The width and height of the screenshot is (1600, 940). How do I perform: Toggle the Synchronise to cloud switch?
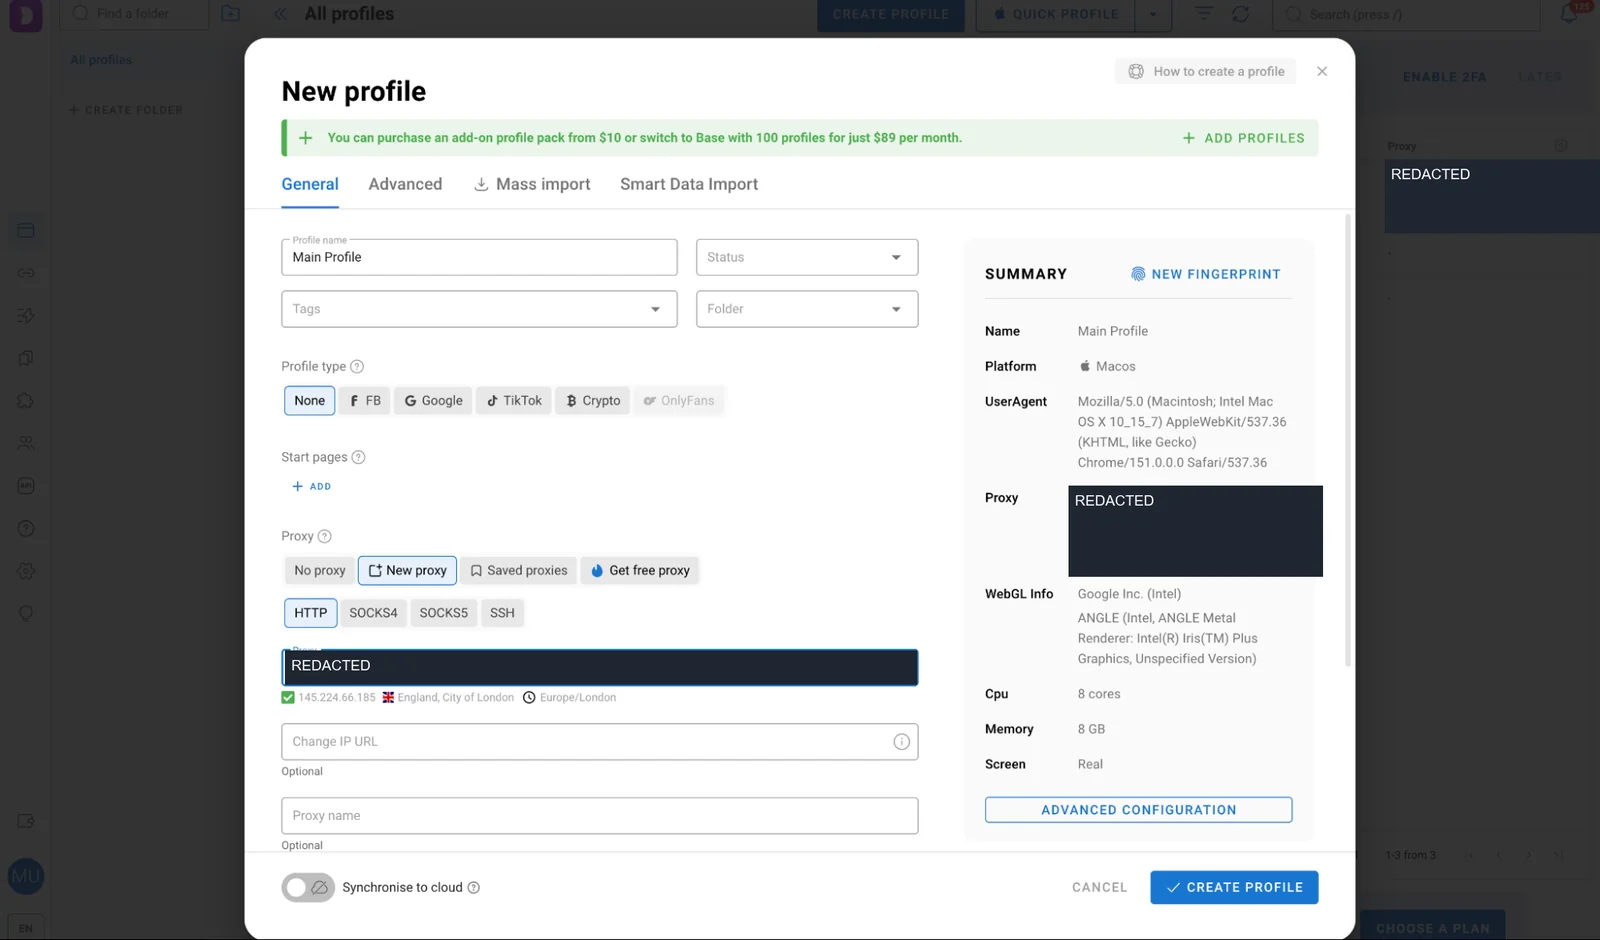[308, 888]
